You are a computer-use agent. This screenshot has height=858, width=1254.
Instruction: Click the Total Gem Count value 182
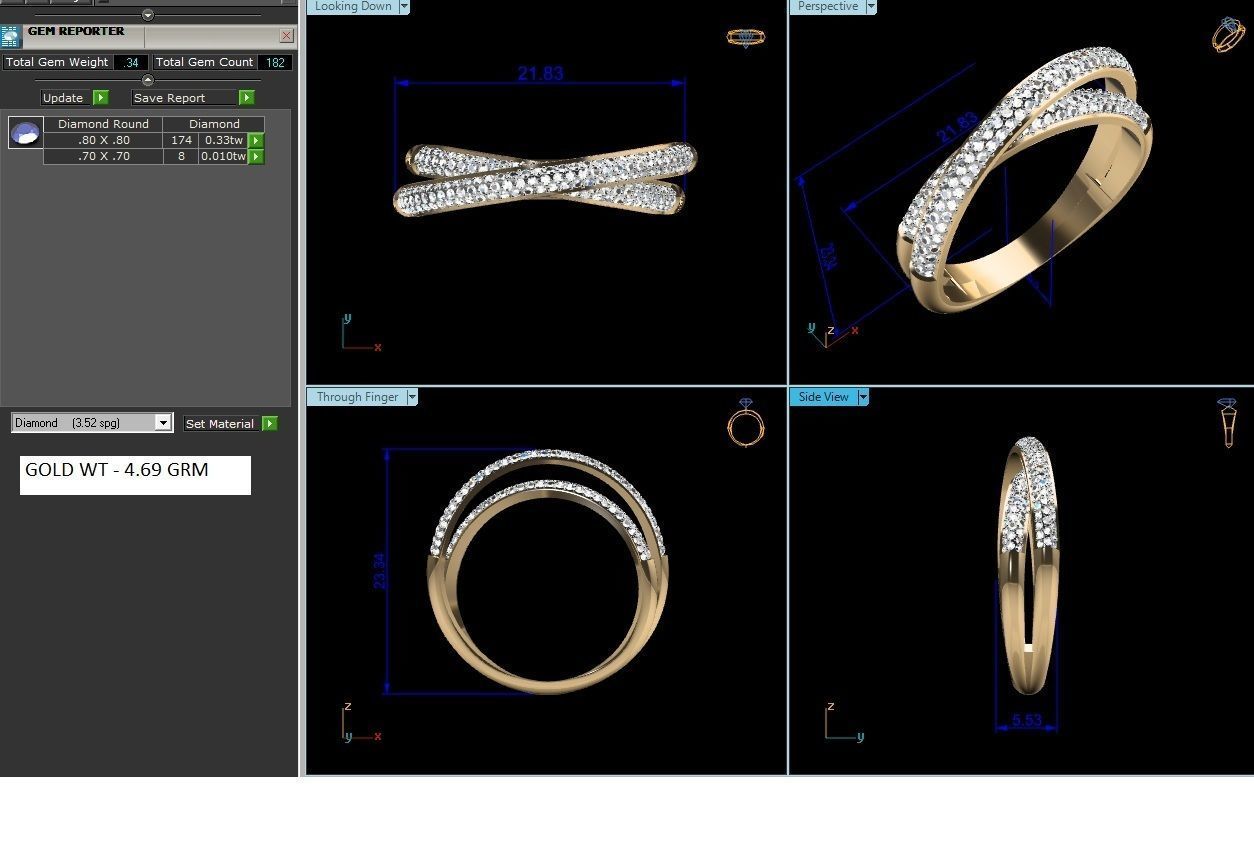click(x=275, y=62)
